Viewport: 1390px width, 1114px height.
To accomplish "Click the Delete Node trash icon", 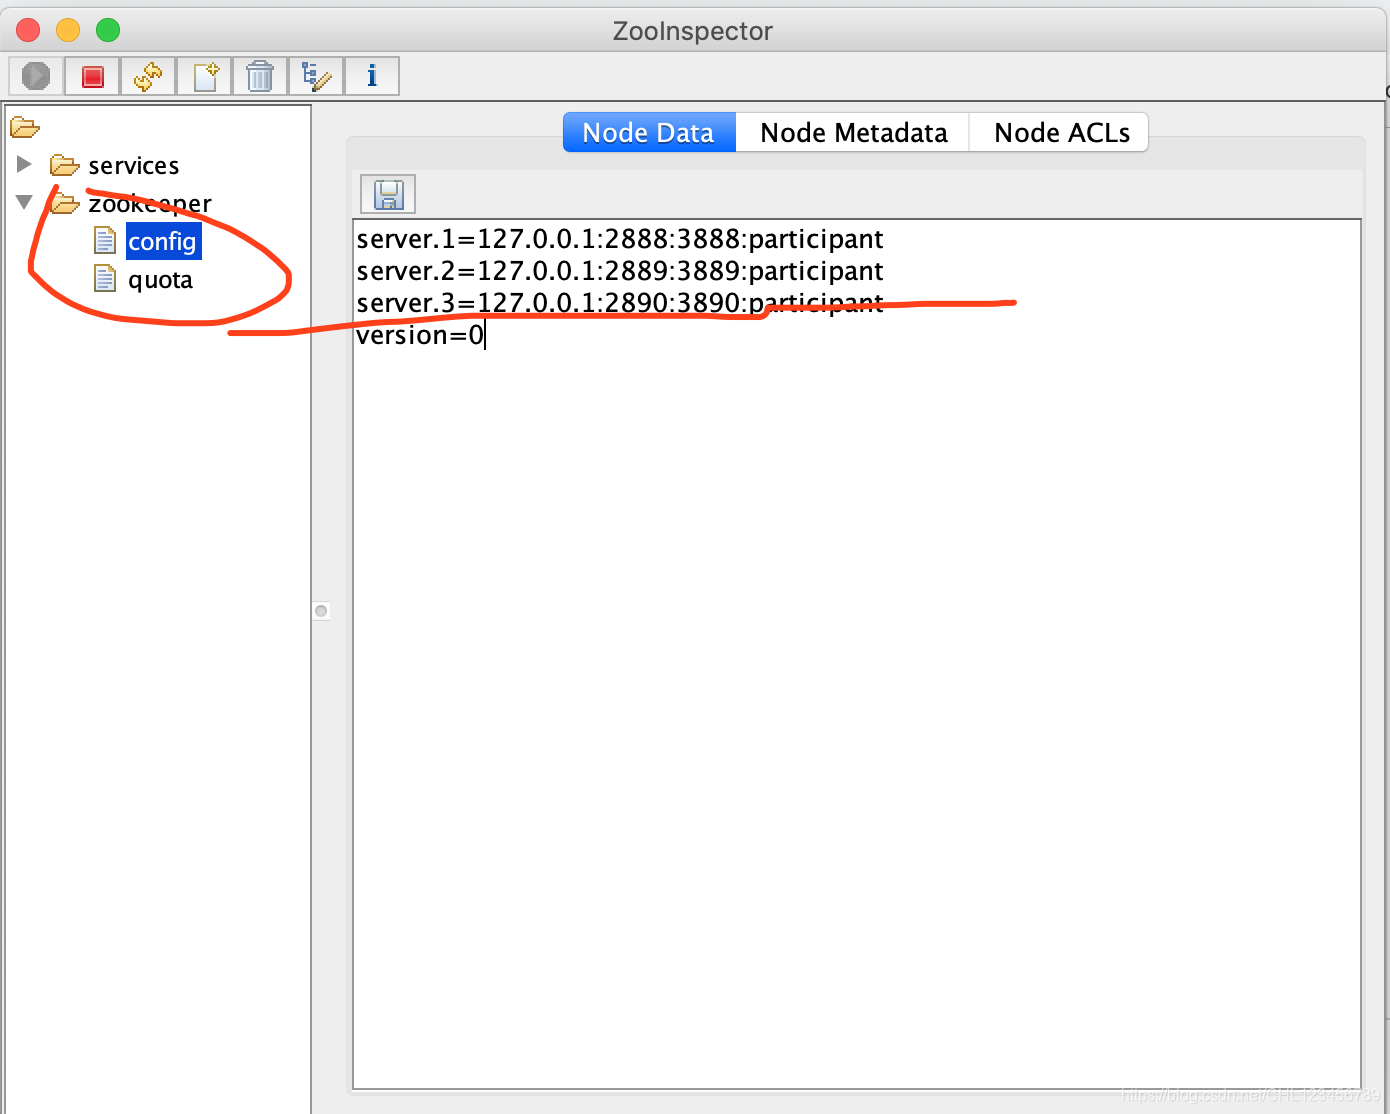I will point(260,76).
